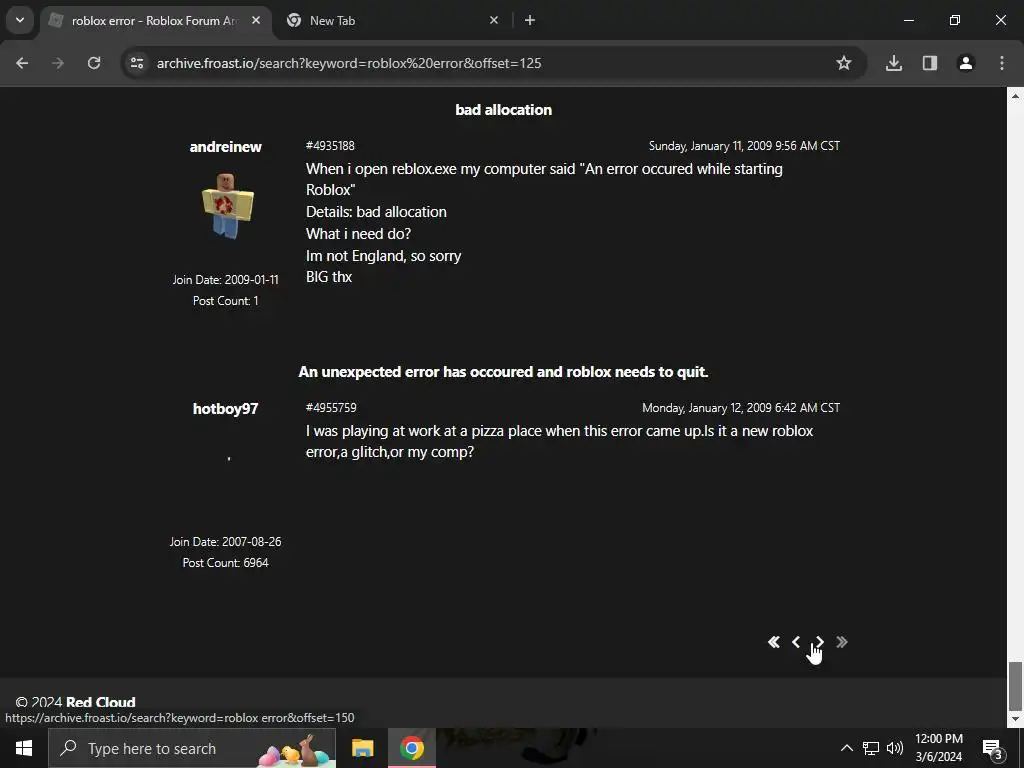Open network status tray icon

pyautogui.click(x=871, y=748)
